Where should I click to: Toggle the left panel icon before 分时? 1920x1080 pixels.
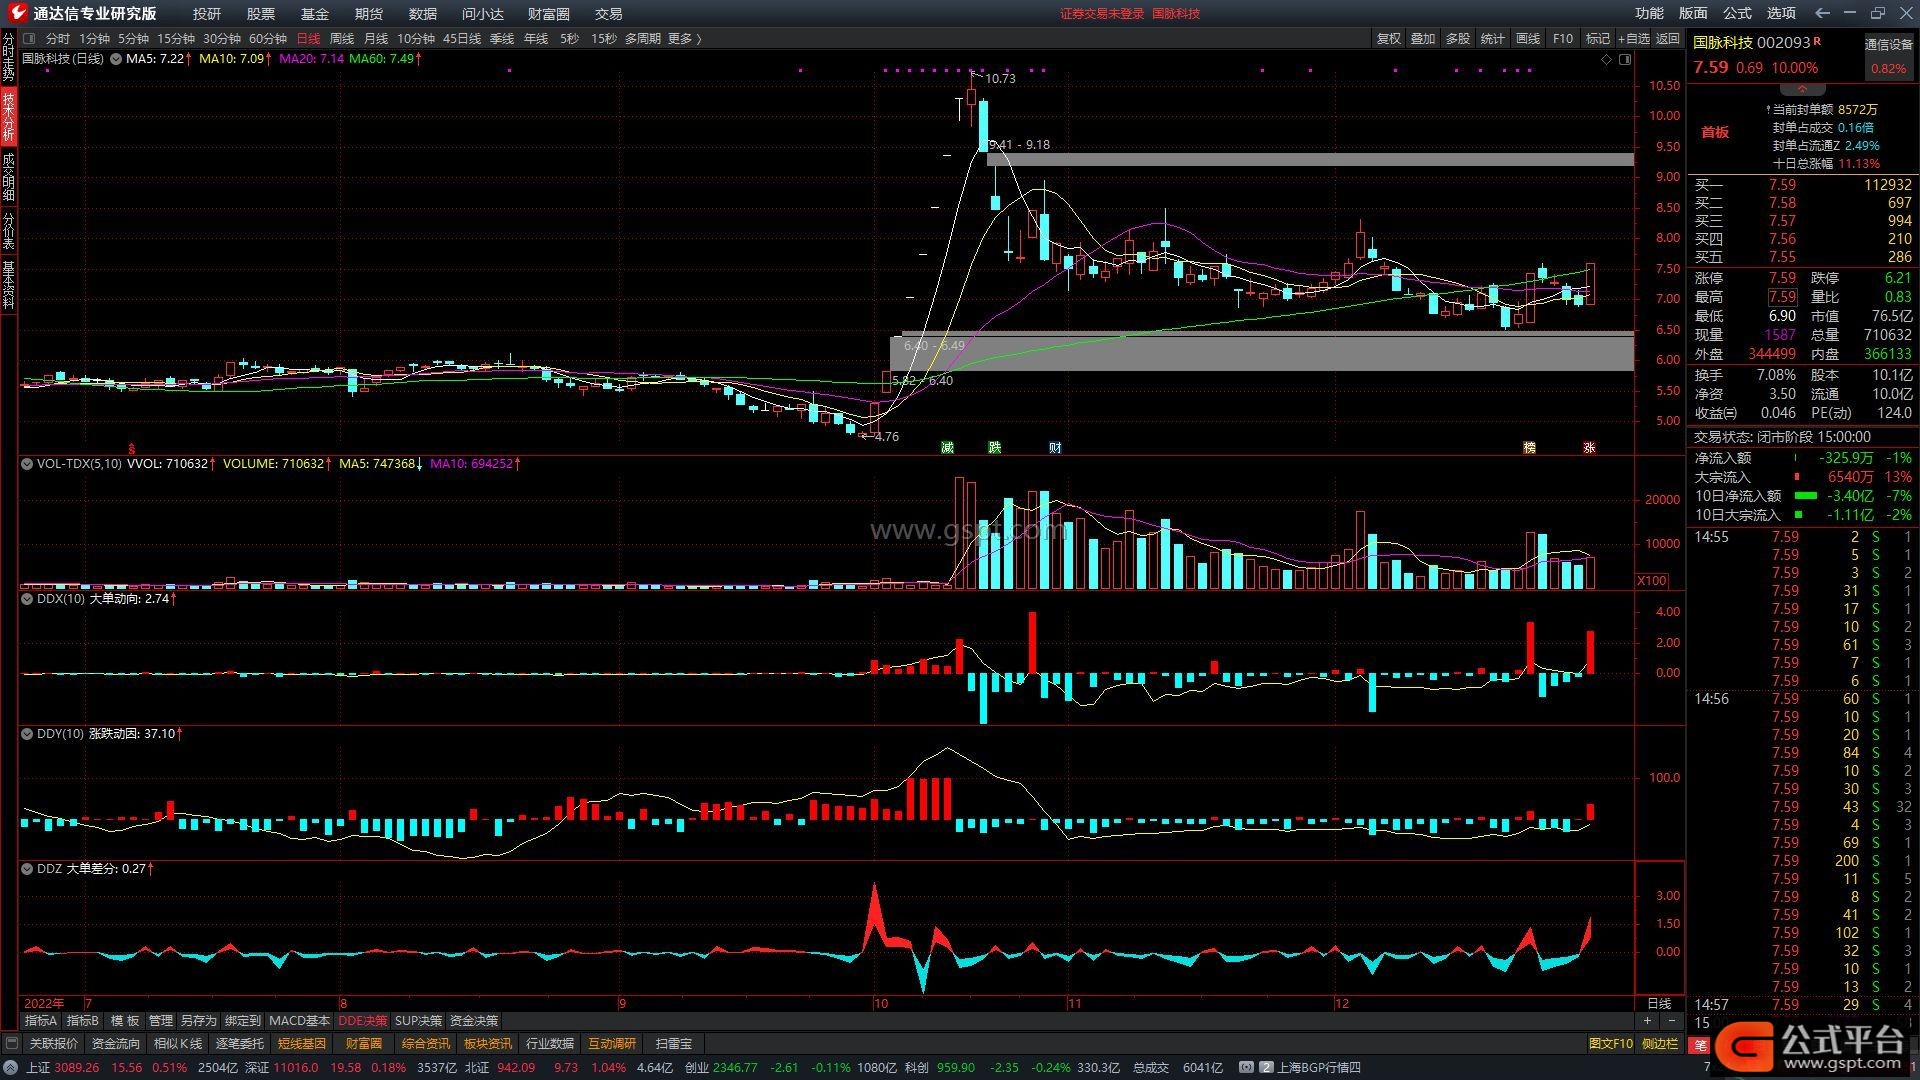click(x=29, y=39)
